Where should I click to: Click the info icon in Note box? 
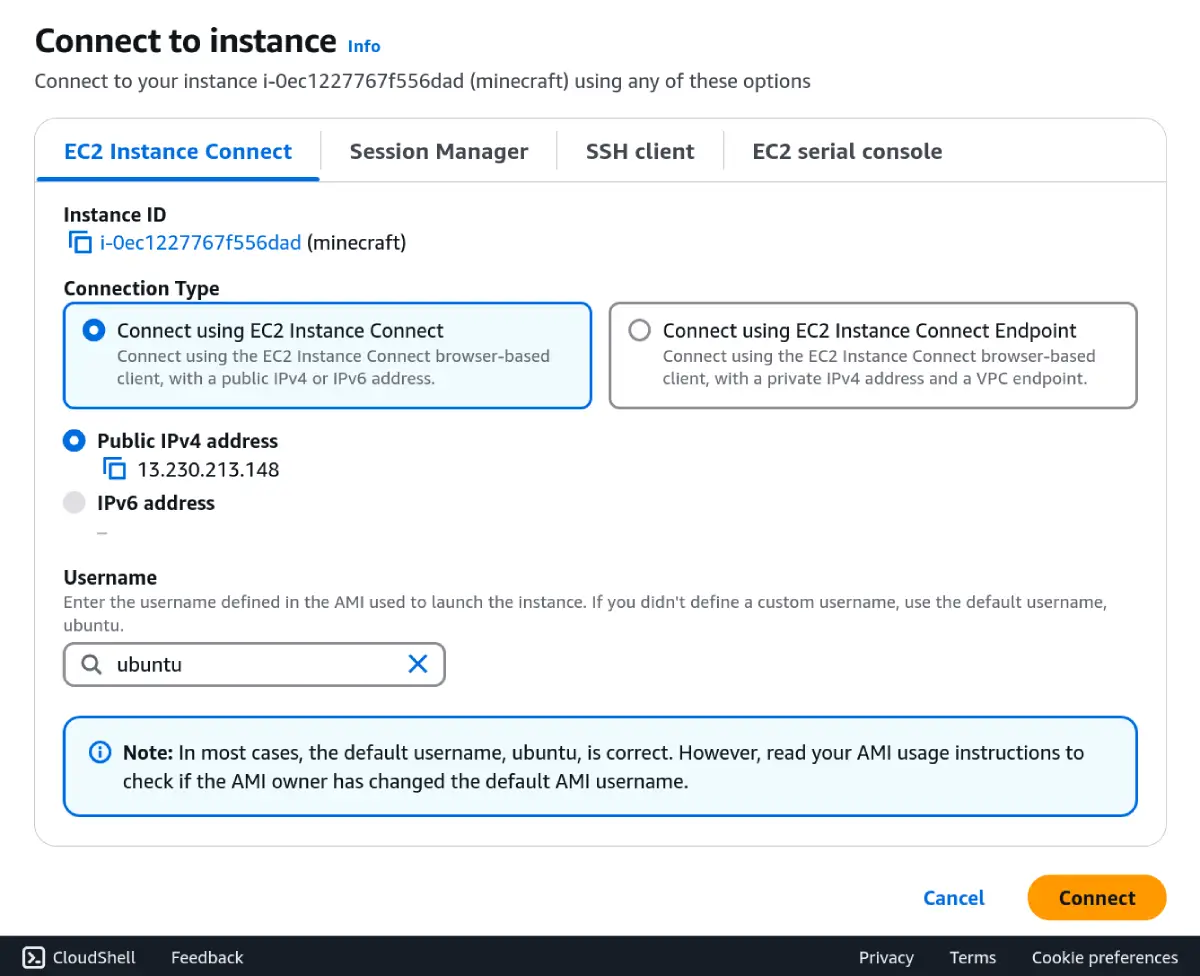[x=100, y=752]
